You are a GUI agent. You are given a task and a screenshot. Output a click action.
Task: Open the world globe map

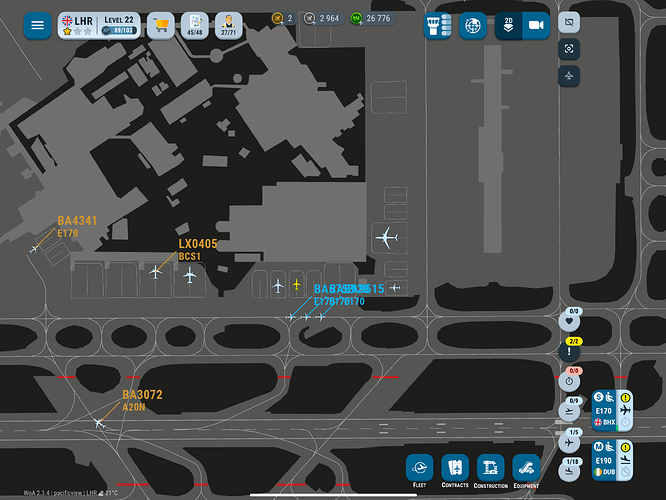(x=473, y=25)
